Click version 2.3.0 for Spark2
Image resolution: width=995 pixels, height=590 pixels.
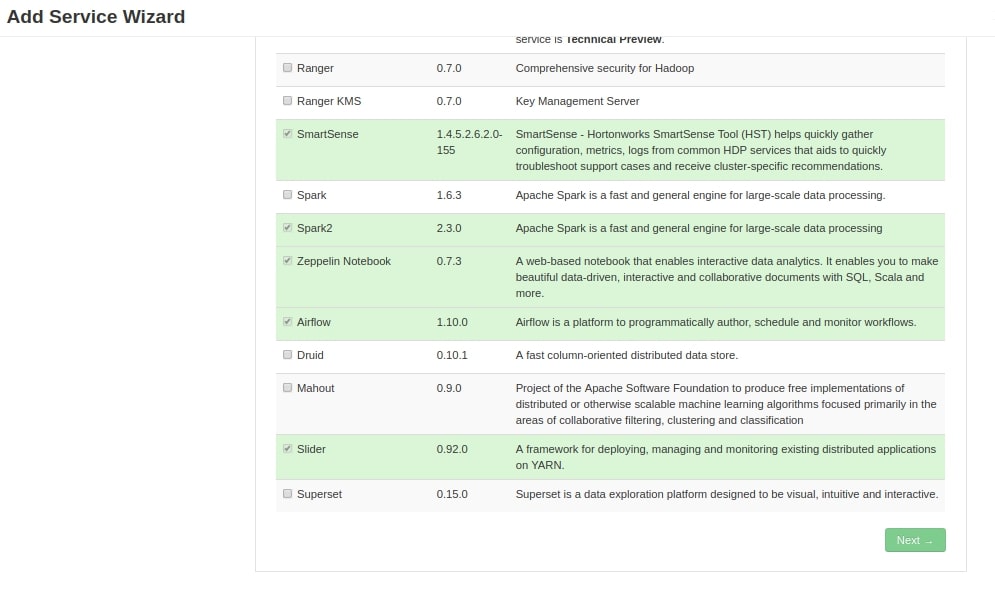point(449,228)
